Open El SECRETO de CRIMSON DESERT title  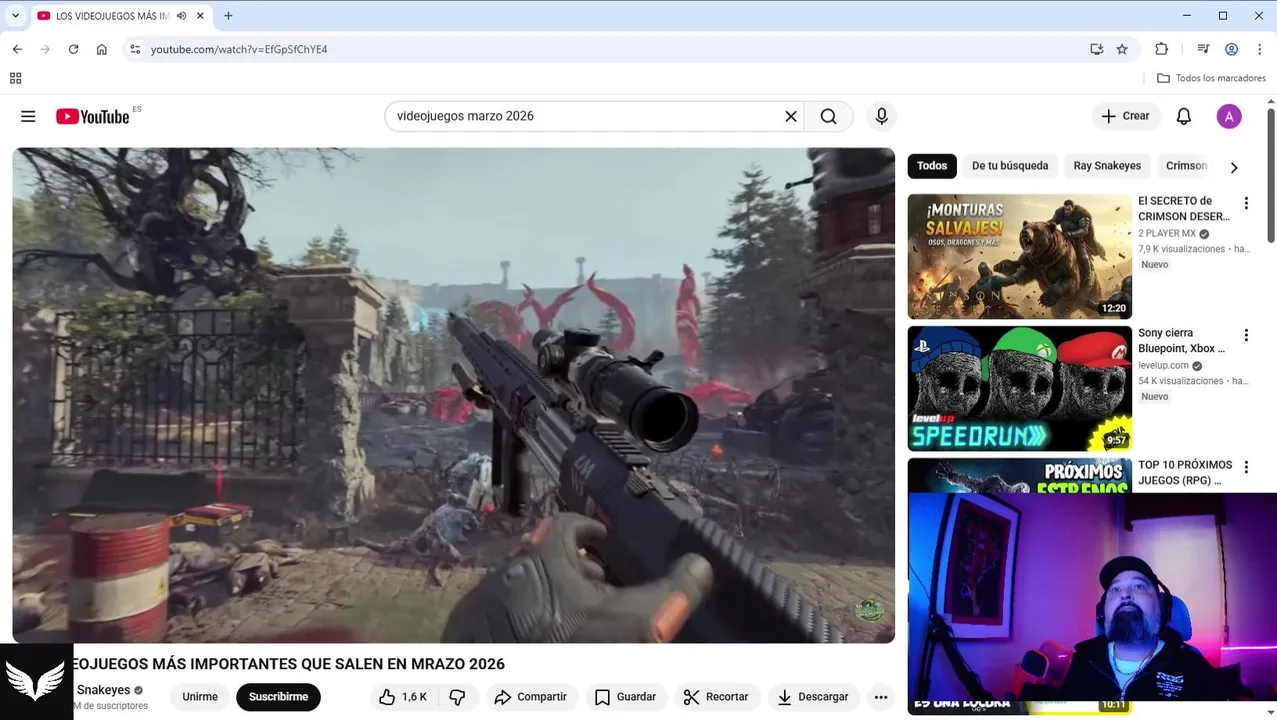click(1184, 209)
